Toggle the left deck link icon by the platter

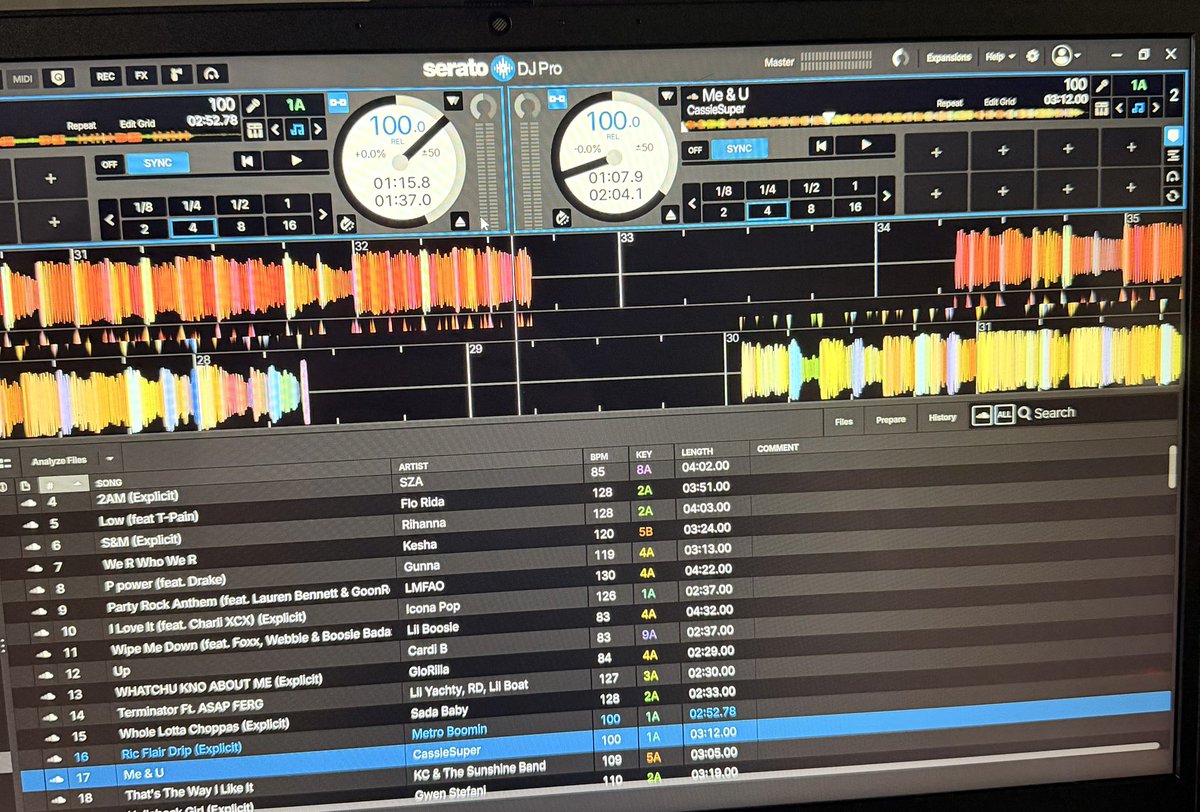click(x=337, y=101)
